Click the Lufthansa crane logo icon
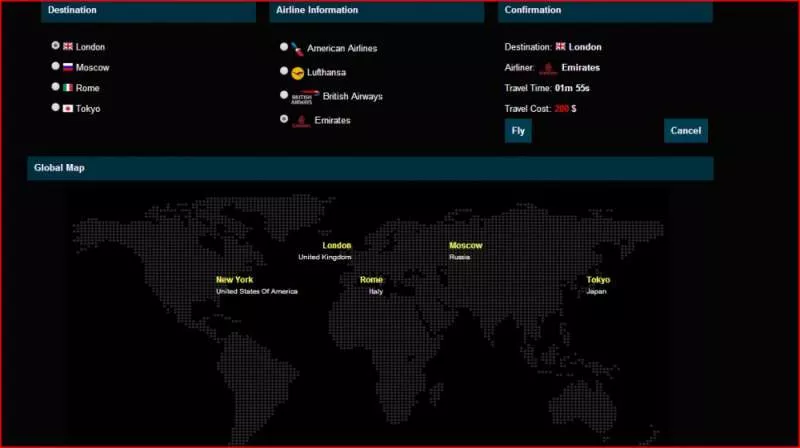This screenshot has height=448, width=800. pos(298,72)
